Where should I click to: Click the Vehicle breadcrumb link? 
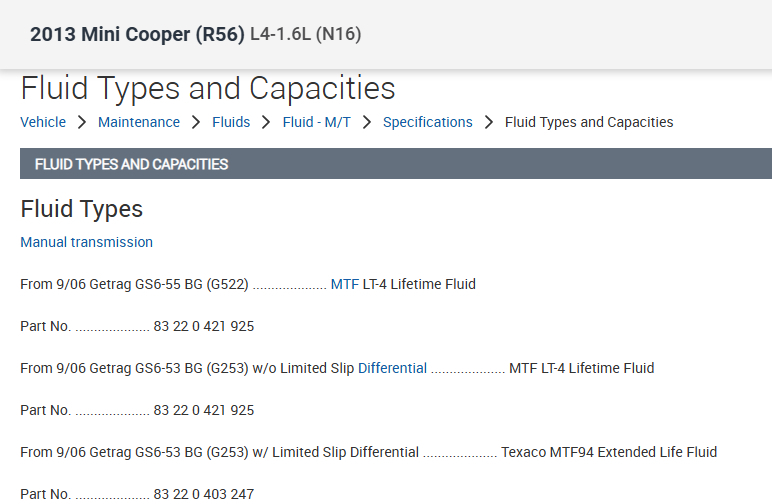(x=43, y=122)
